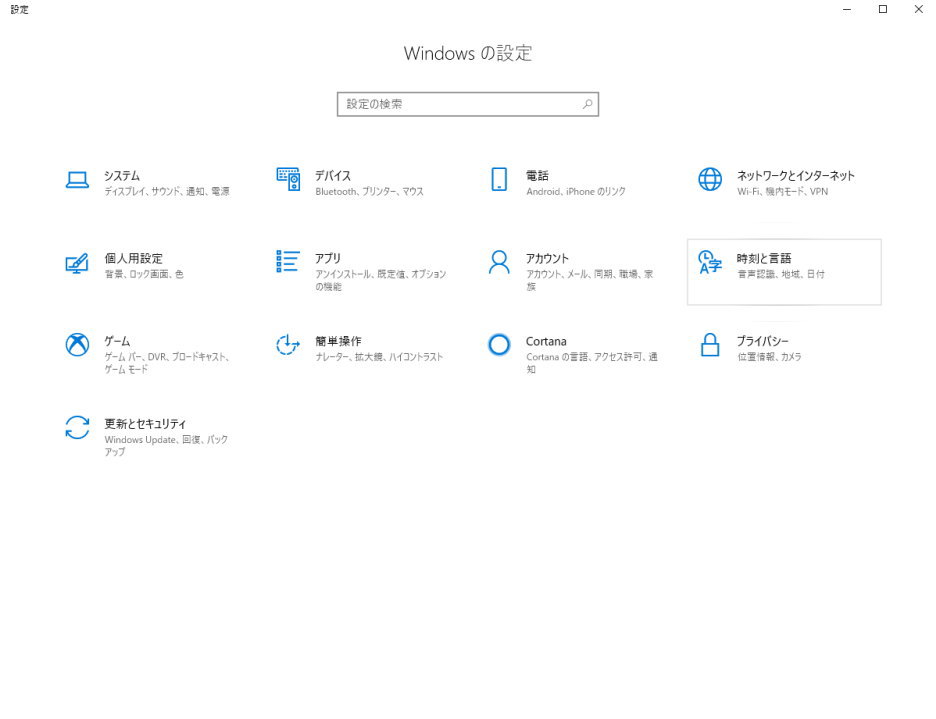Open the プライバシー padlock icon
Image resolution: width=936 pixels, height=719 pixels.
click(x=710, y=345)
